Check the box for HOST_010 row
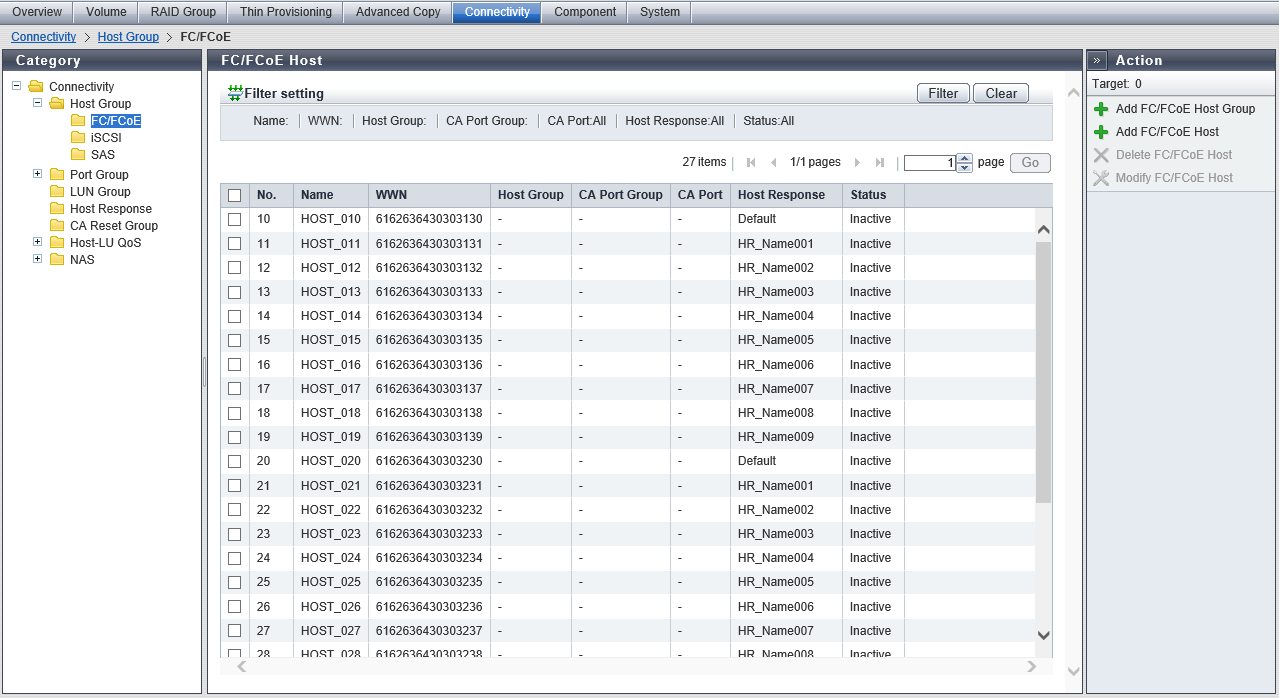 (235, 219)
